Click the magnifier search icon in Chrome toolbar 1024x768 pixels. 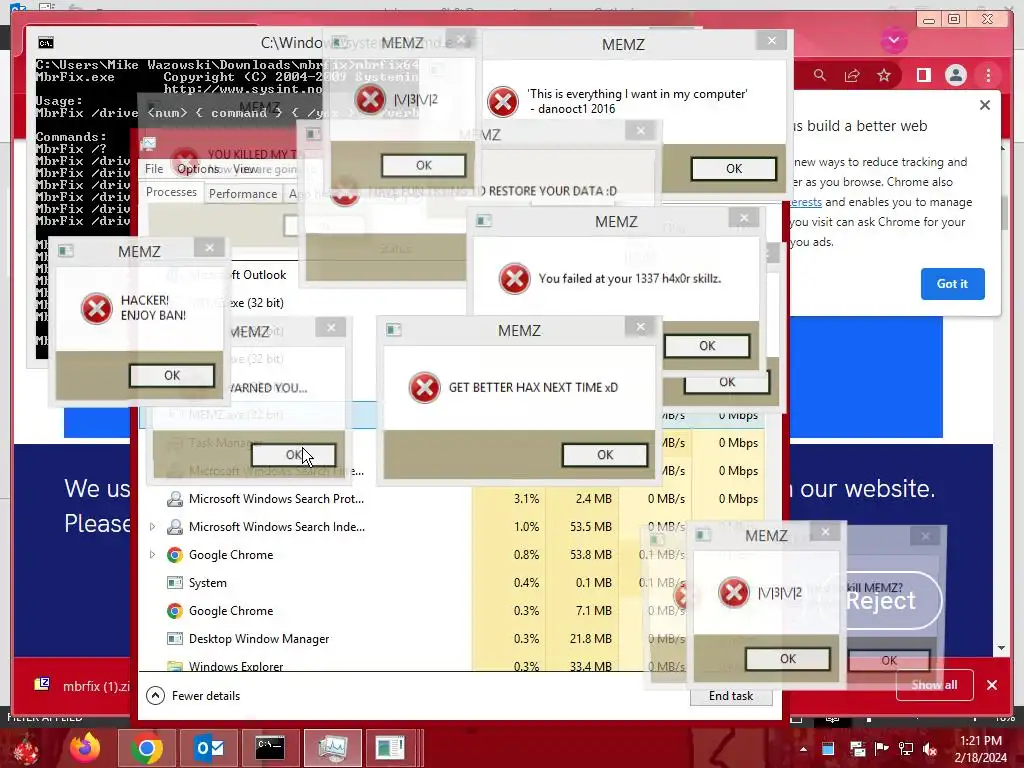(x=820, y=76)
